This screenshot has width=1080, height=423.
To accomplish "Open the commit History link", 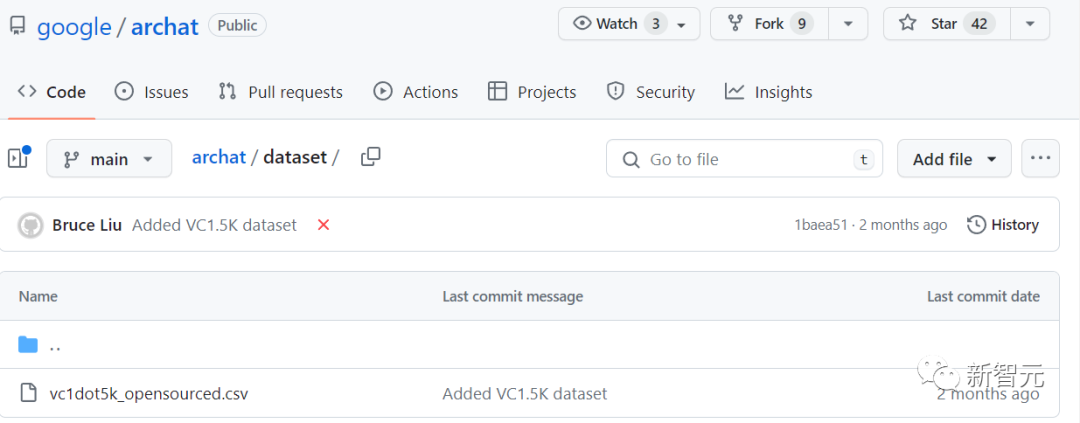I will coord(1003,225).
